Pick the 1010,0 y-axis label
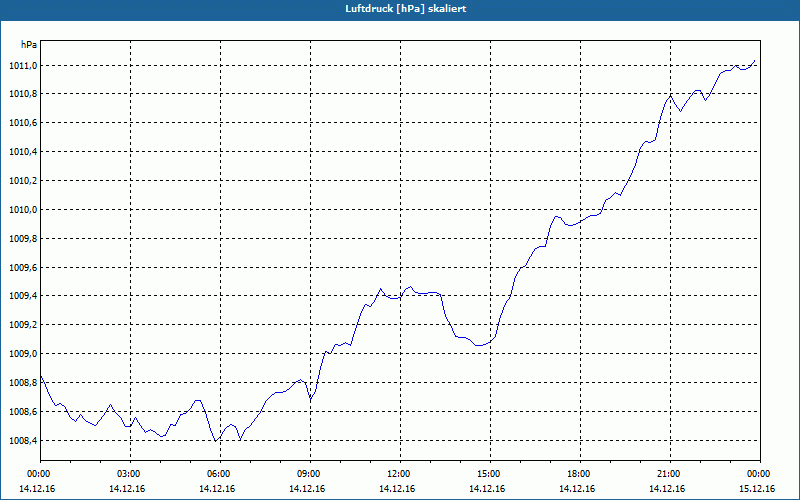The height and width of the screenshot is (500, 800). (22, 210)
